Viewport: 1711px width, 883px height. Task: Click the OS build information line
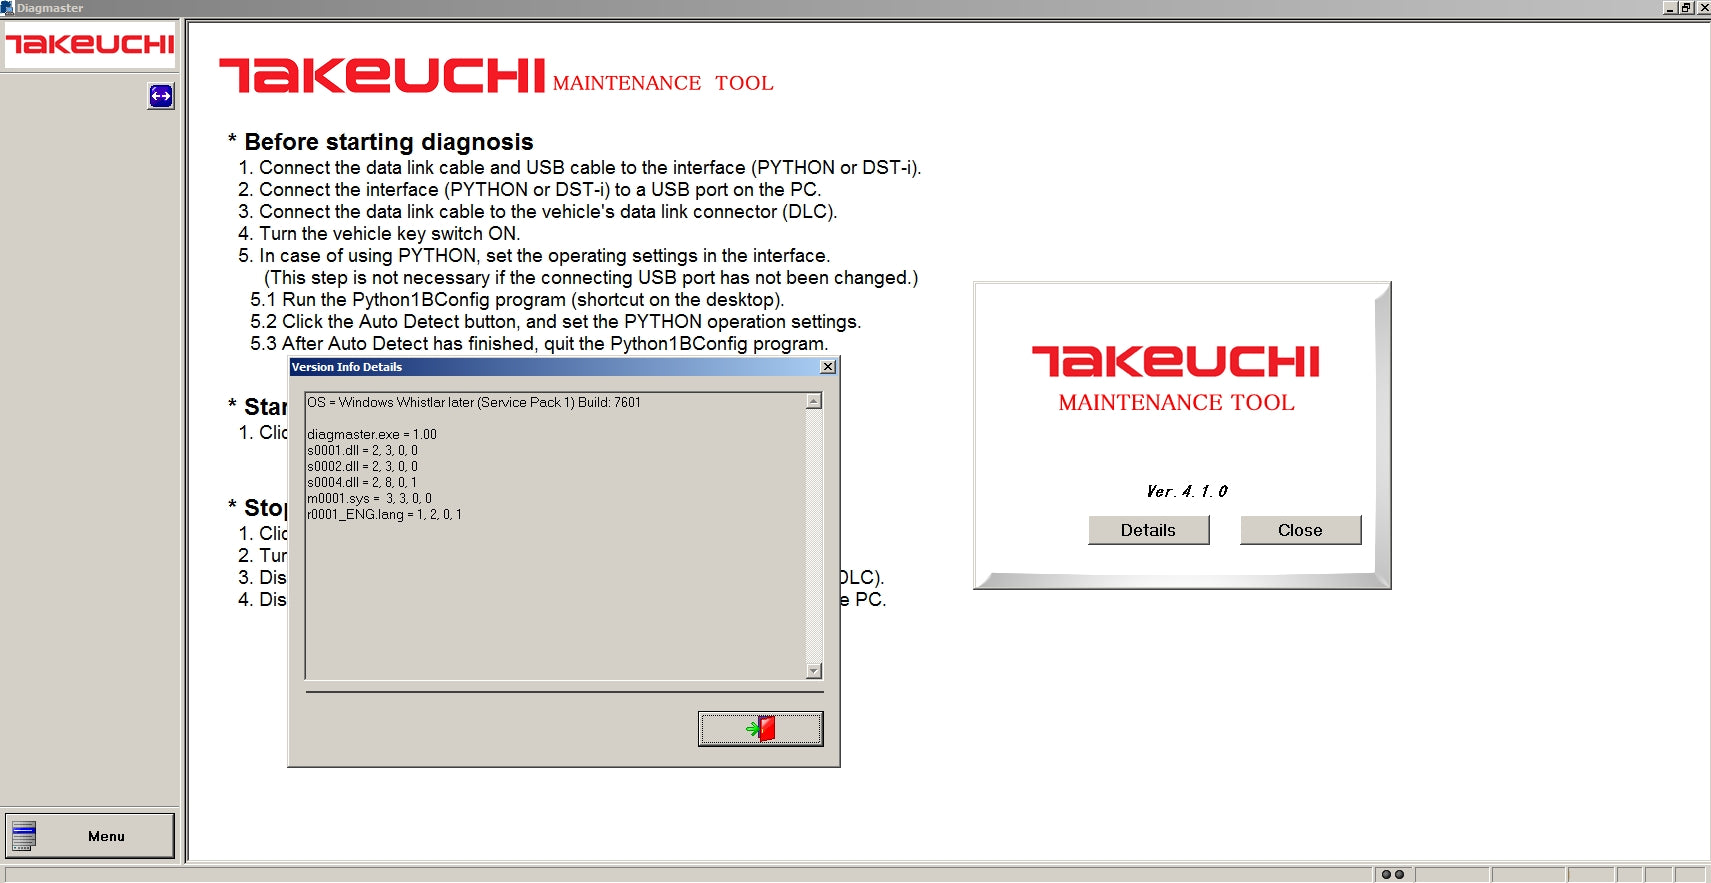(474, 402)
